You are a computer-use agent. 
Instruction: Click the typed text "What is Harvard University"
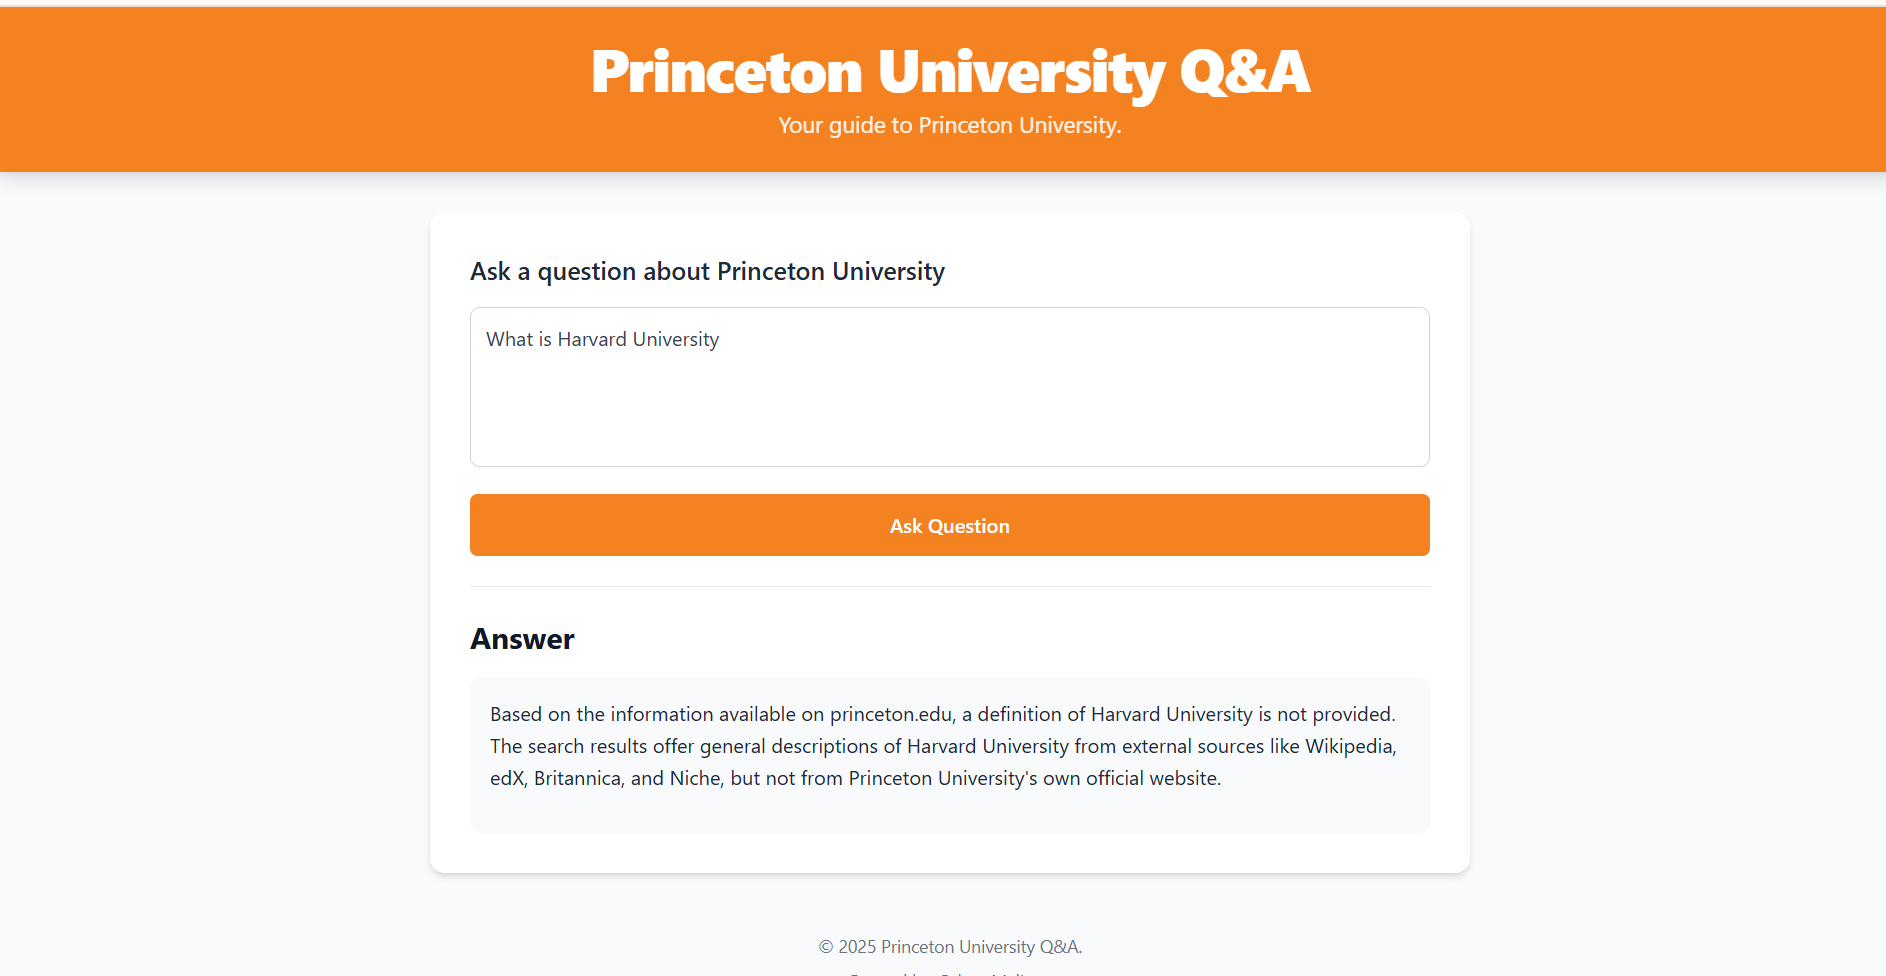tap(602, 339)
